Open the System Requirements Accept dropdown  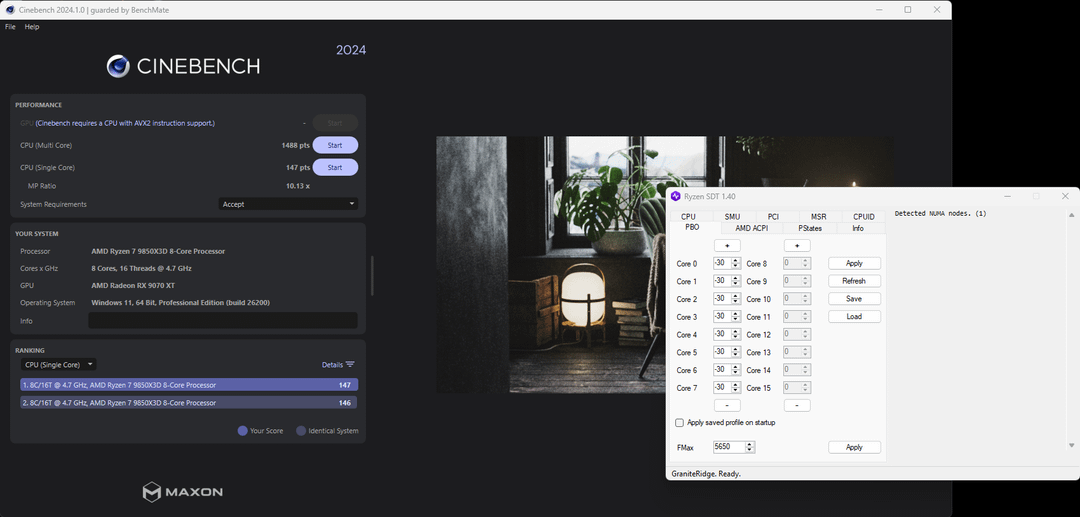coord(288,204)
